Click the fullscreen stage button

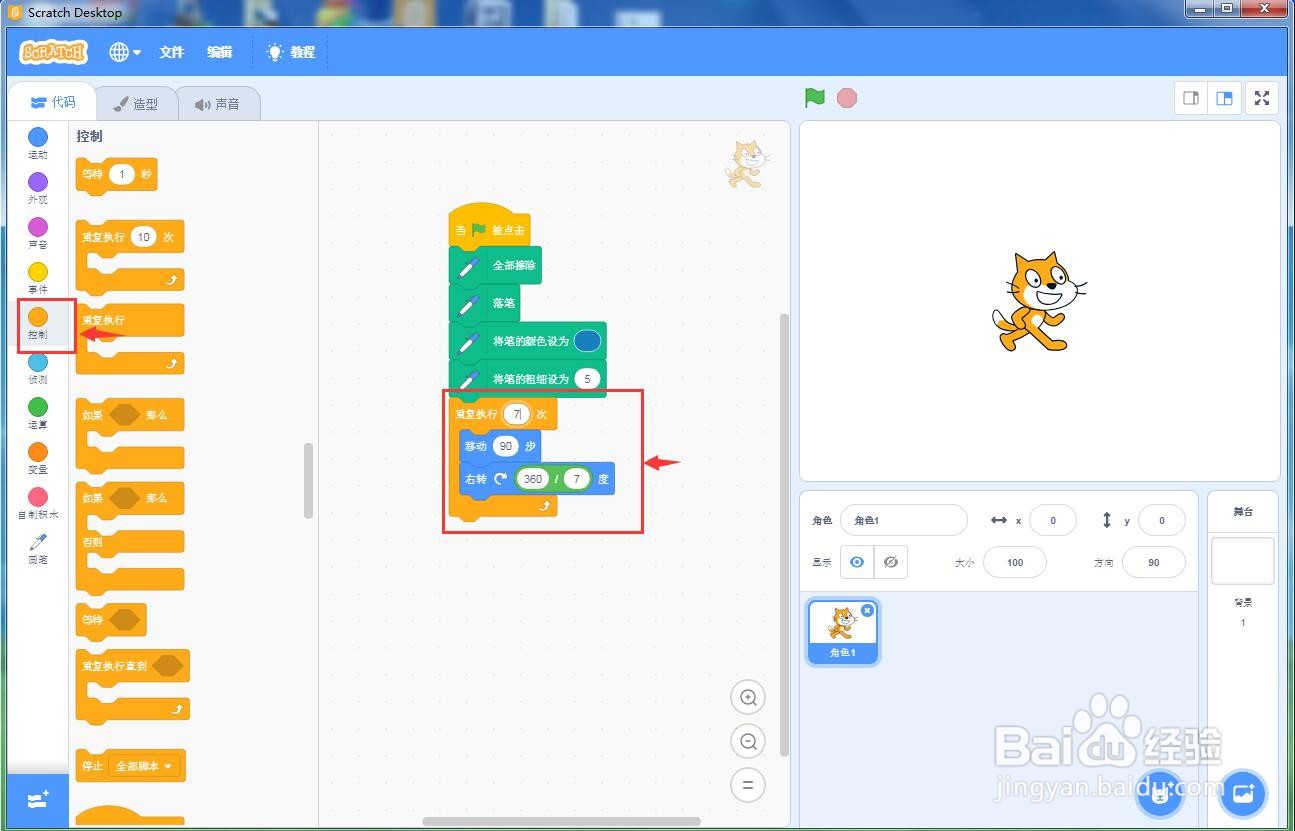1261,98
